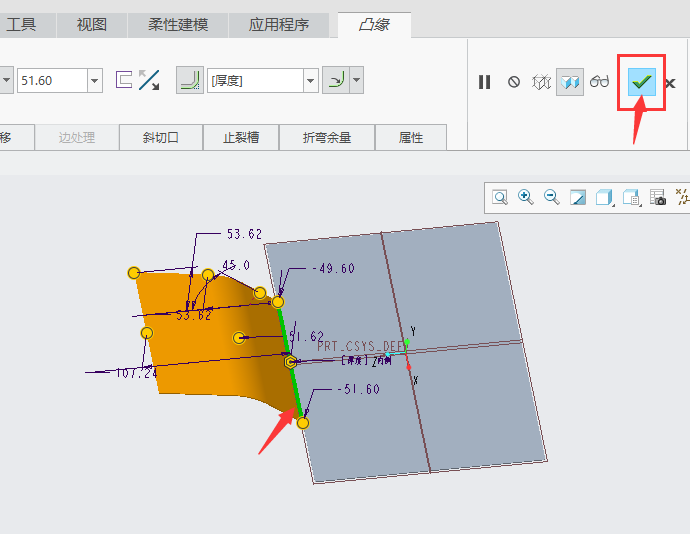Click the -51.60 dimension label
Image resolution: width=690 pixels, height=534 pixels.
(359, 389)
